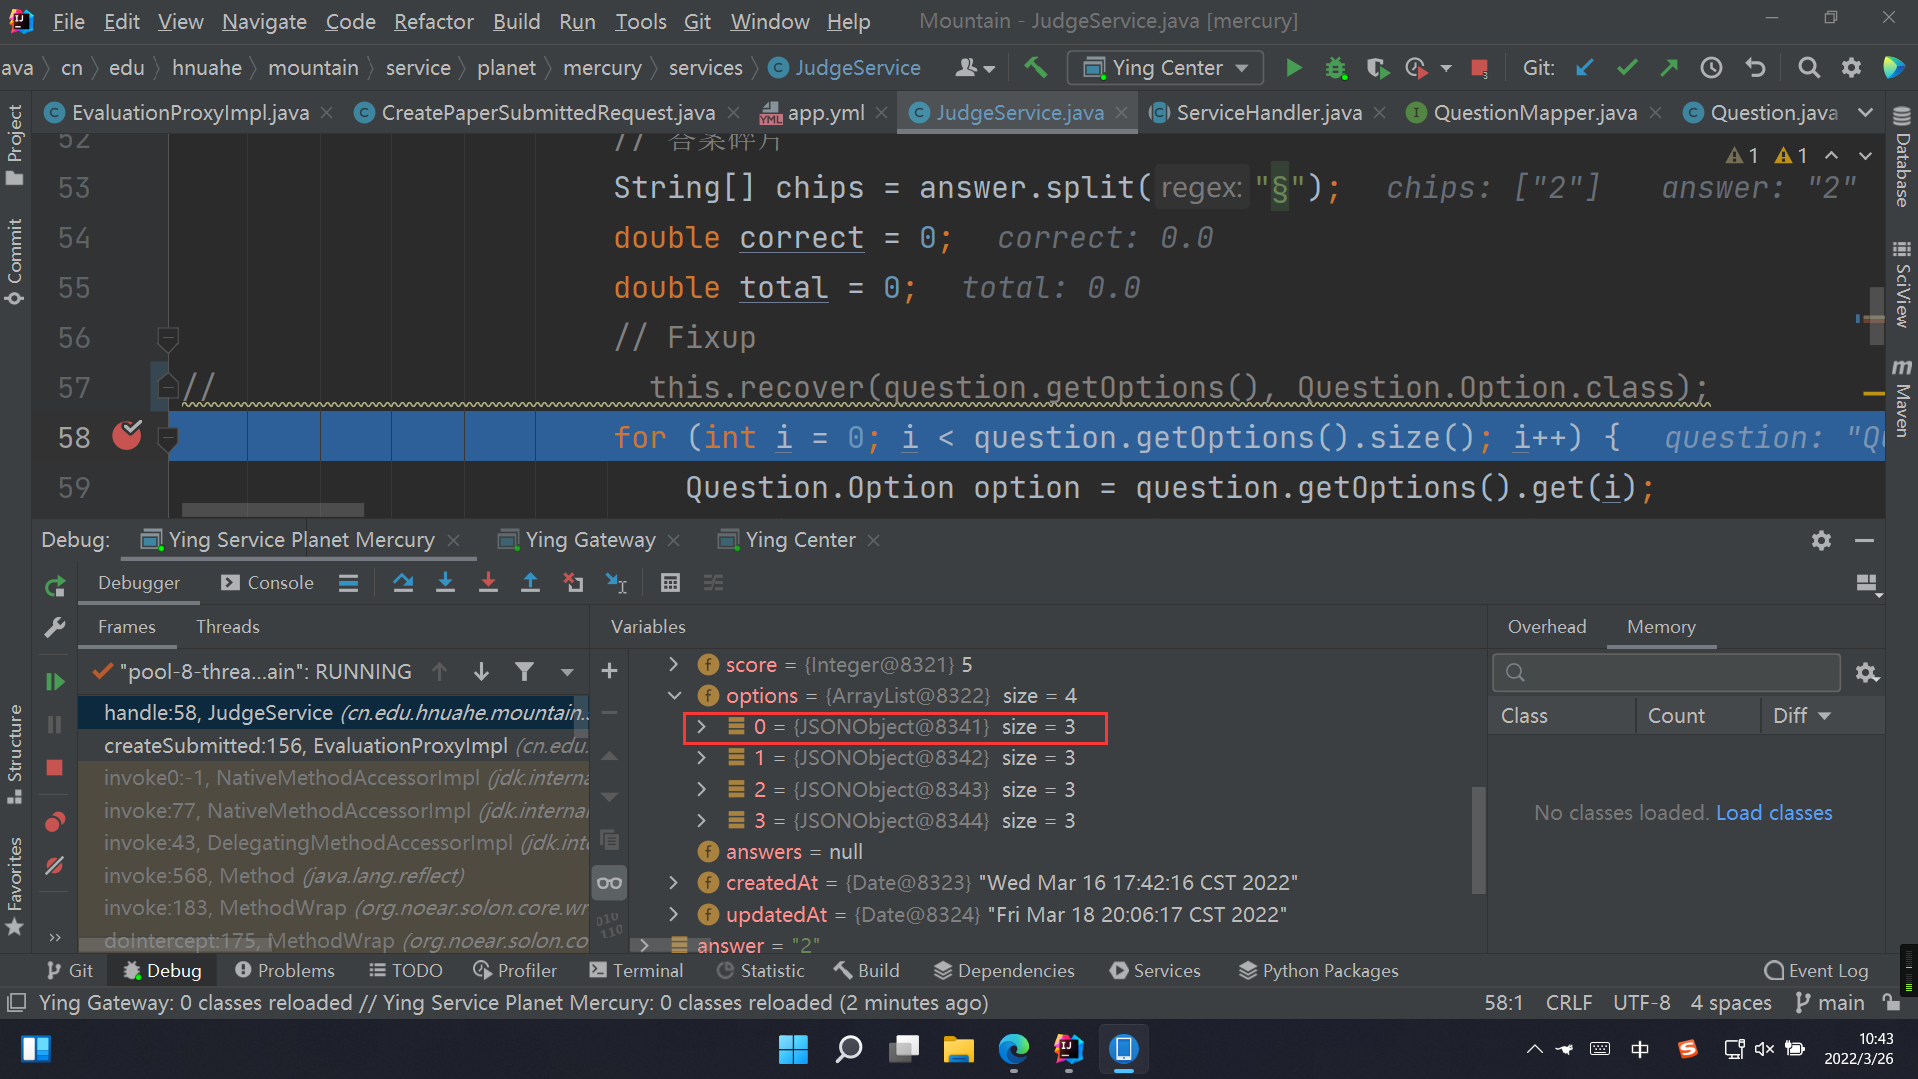Start debugging with the green bug icon

click(1336, 68)
